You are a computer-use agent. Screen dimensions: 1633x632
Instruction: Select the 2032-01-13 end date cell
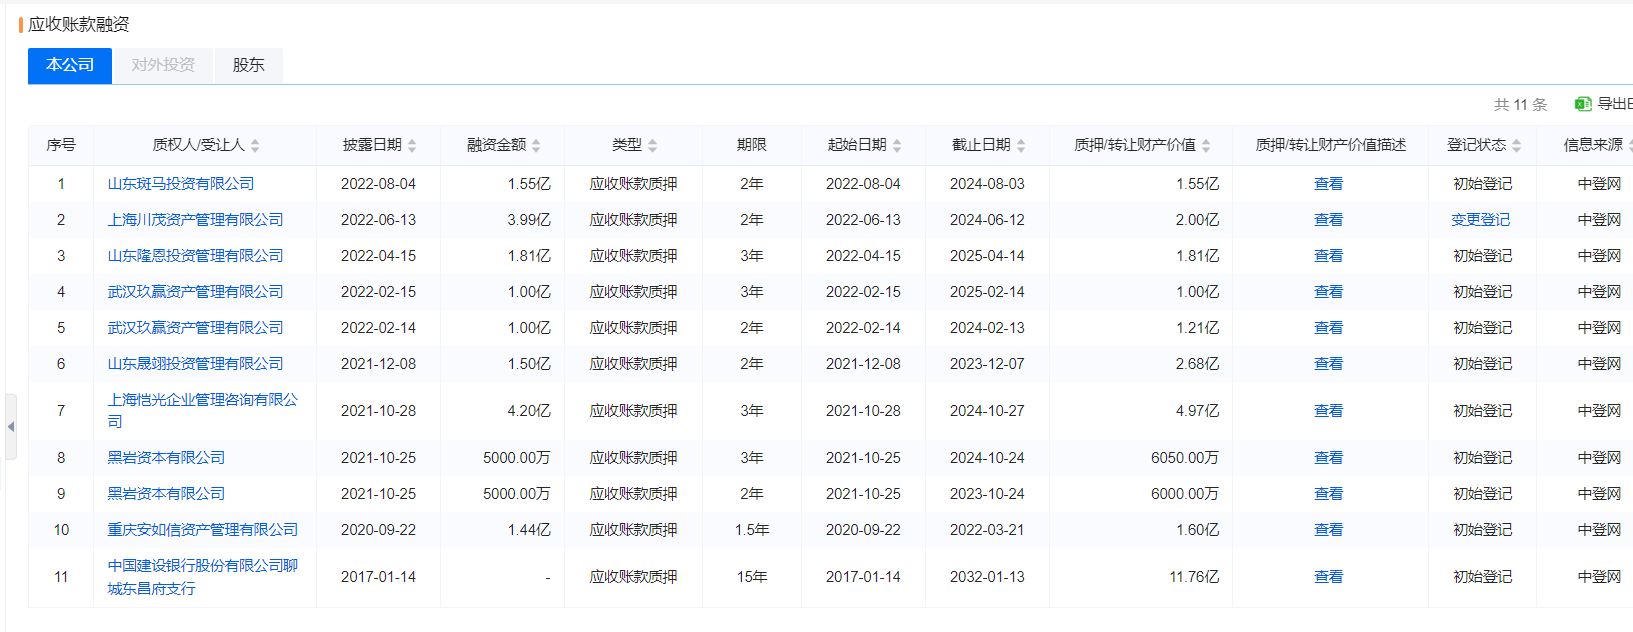point(987,577)
